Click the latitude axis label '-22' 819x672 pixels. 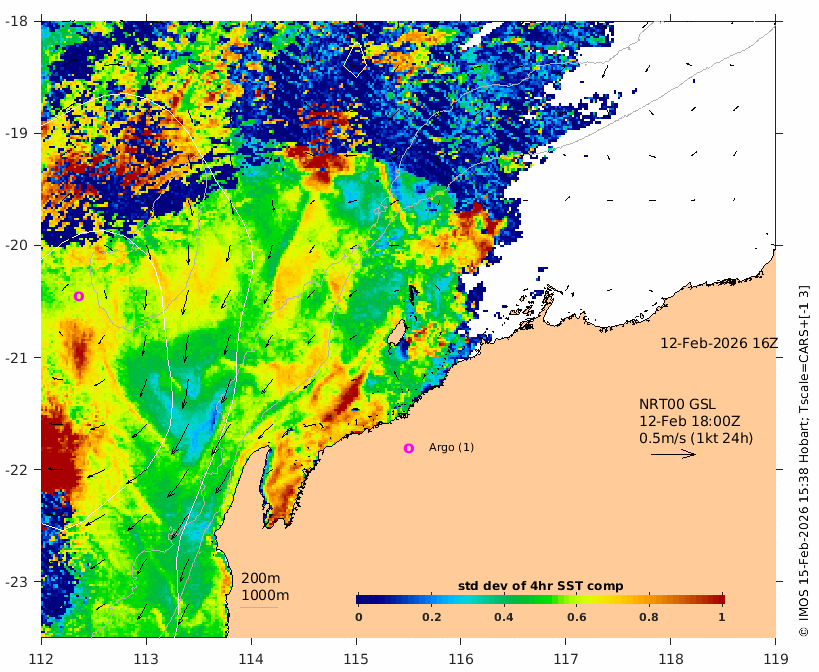point(16,469)
